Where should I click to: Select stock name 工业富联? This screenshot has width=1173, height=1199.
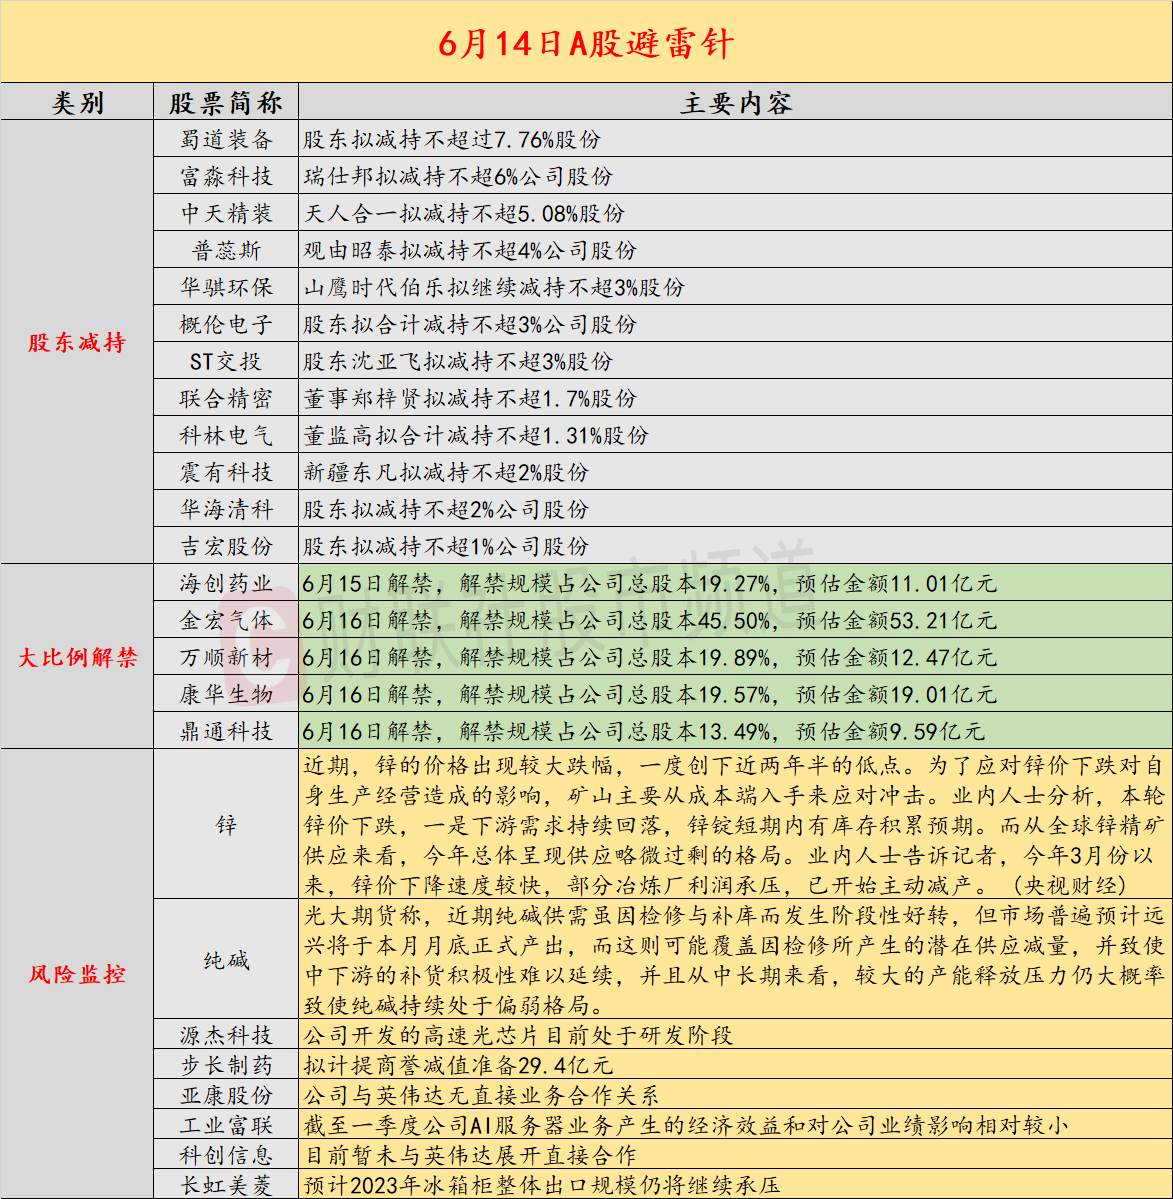pos(226,1126)
